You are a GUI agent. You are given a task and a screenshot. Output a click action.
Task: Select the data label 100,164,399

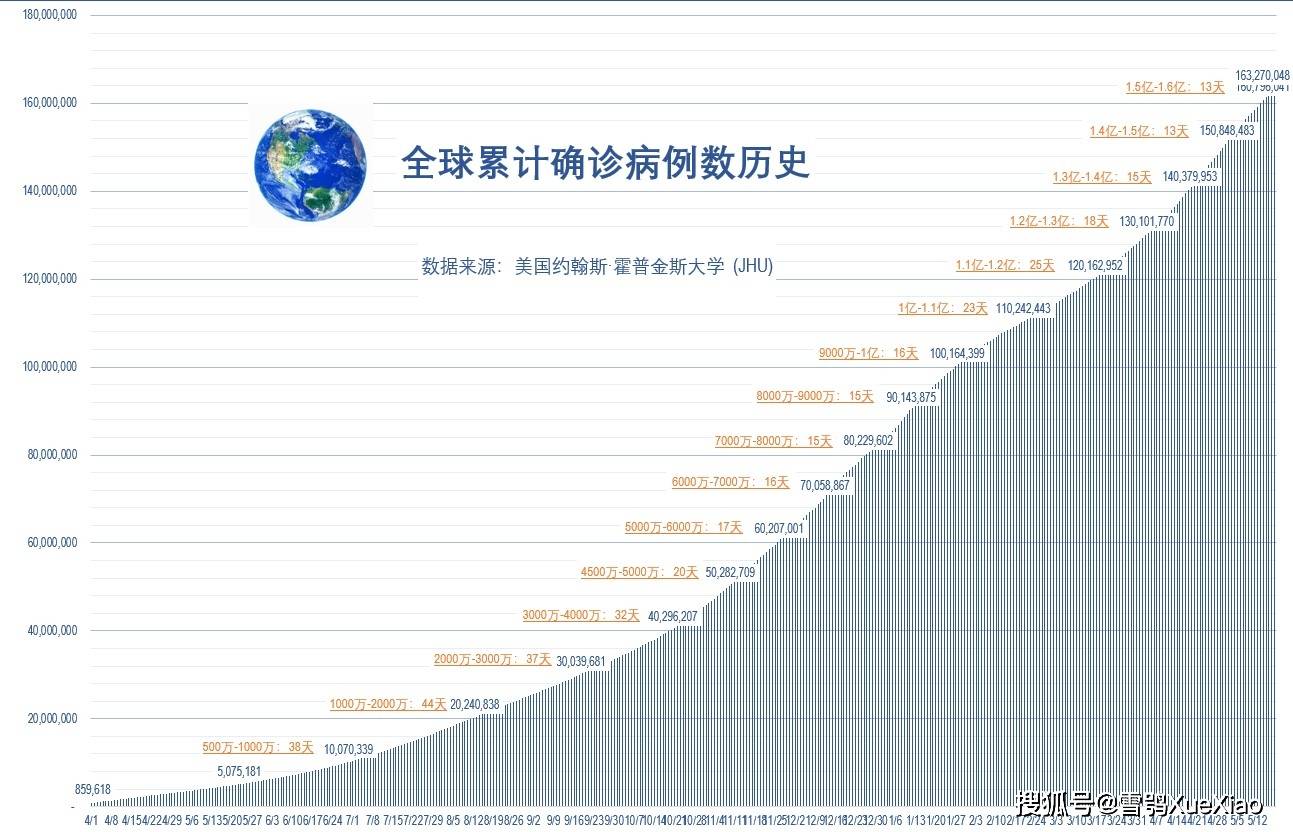(957, 353)
